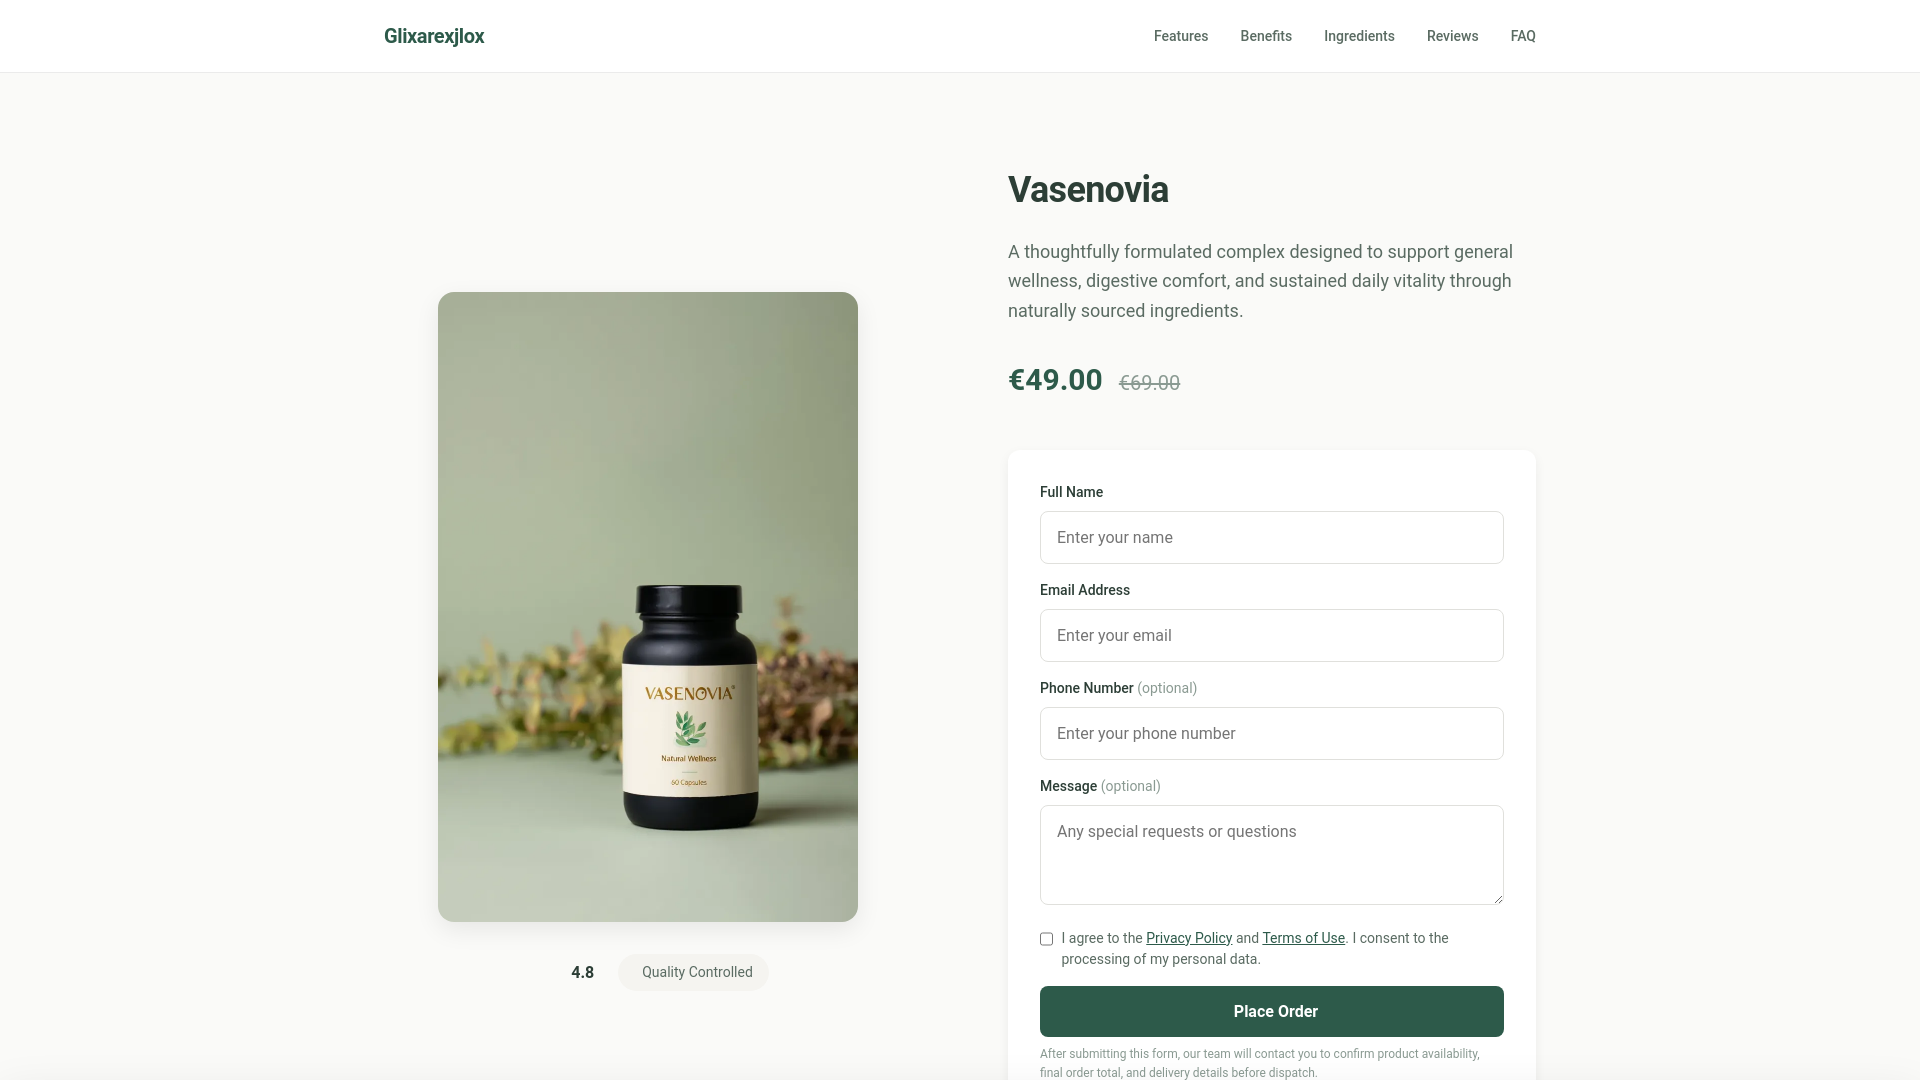
Task: Click the Vasenovia product heading
Action: coord(1088,190)
